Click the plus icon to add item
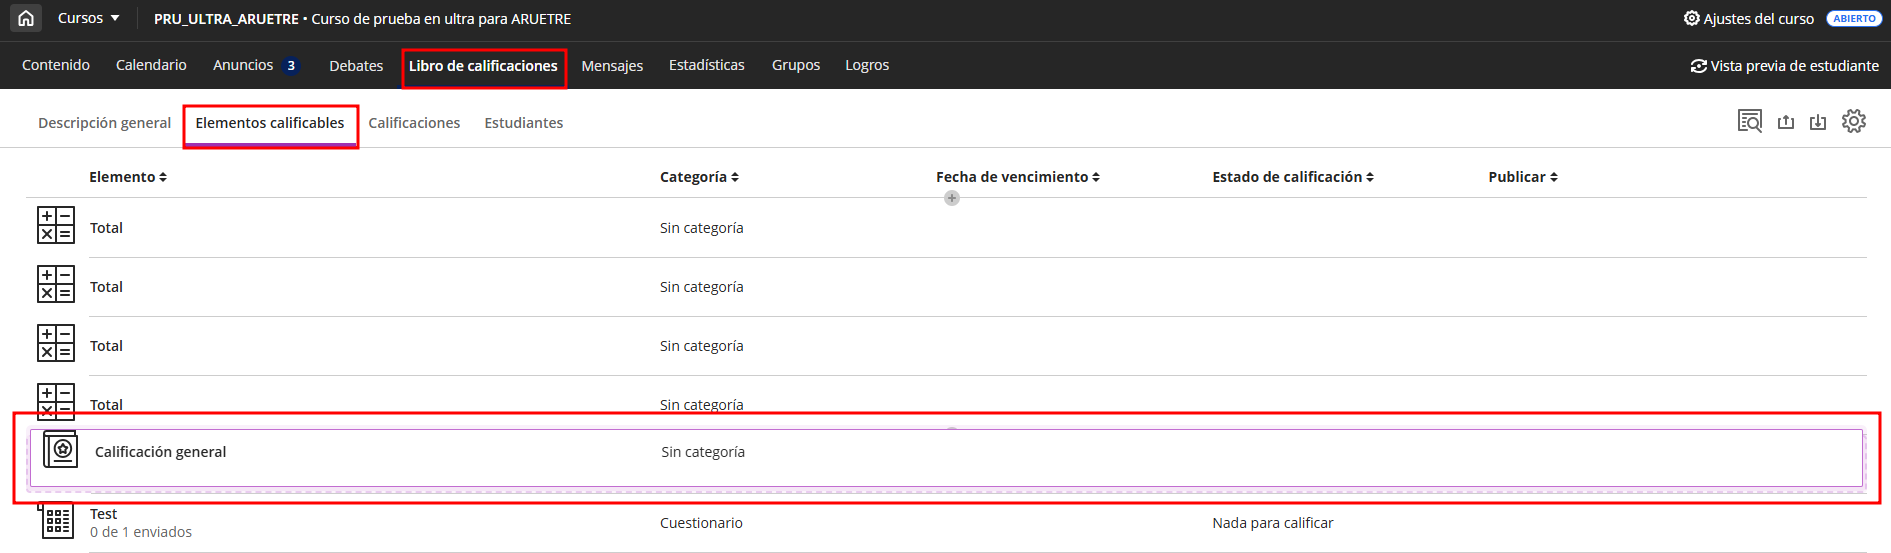 951,198
